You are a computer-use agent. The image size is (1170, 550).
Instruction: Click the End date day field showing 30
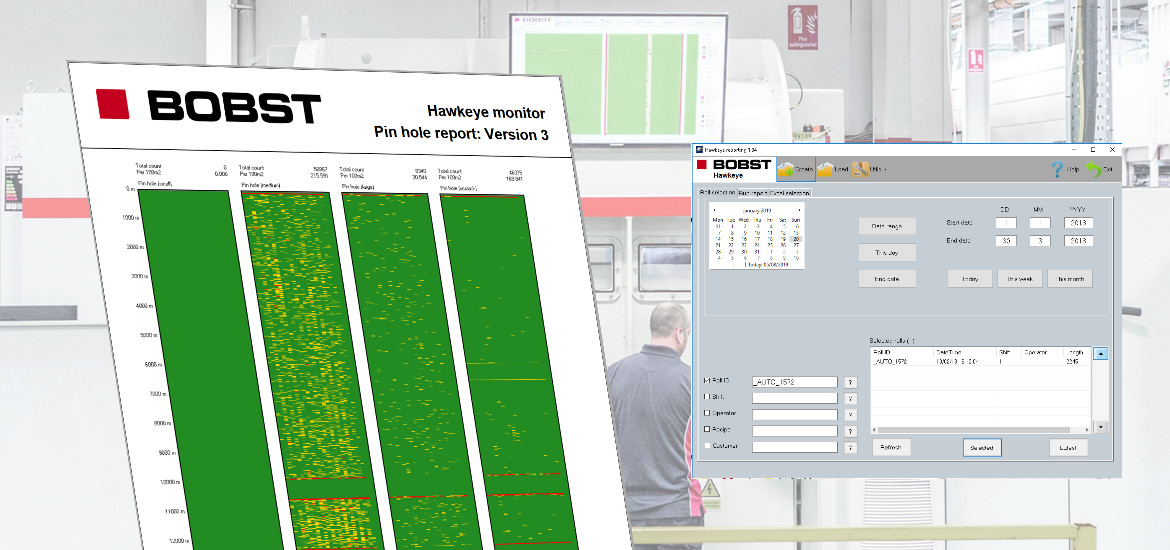[x=1006, y=241]
